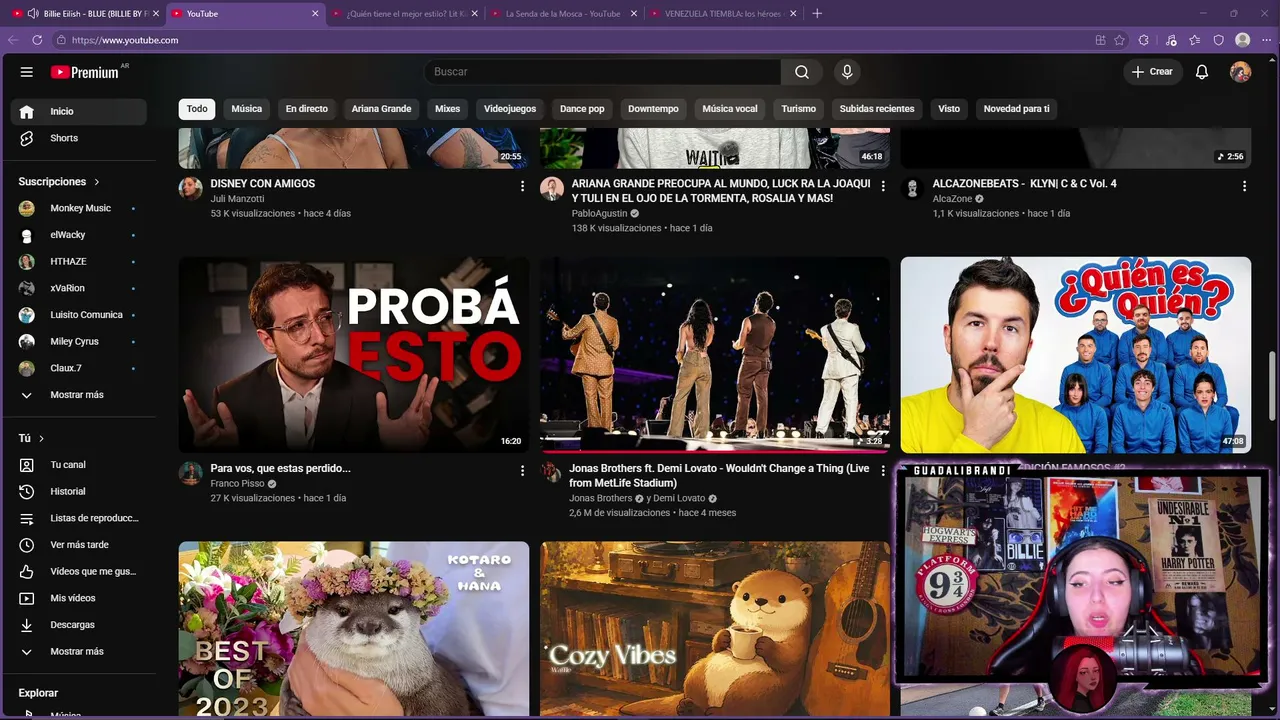
Task: Open the browser shield icon
Action: 1219,40
